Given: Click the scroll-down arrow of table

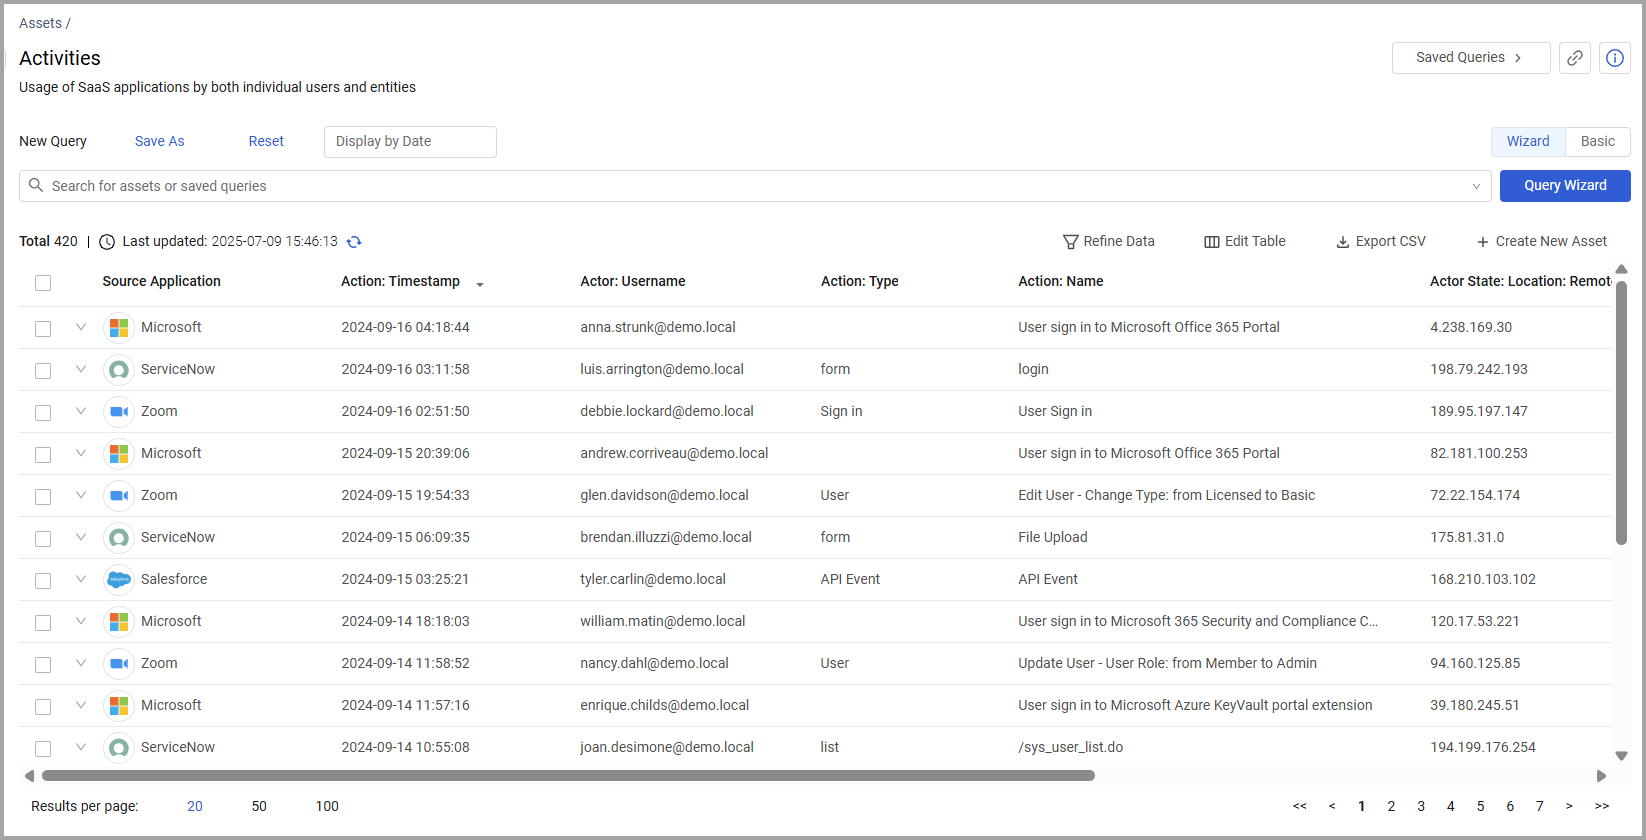Looking at the screenshot, I should (x=1621, y=756).
